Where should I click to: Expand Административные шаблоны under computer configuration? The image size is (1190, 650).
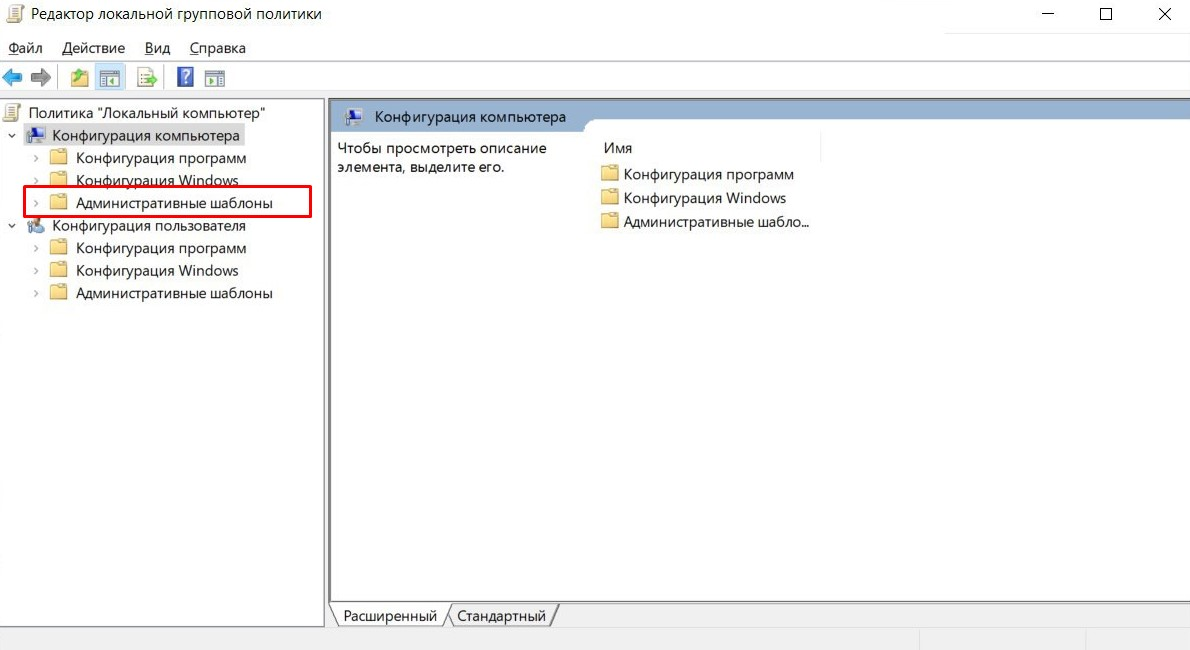[x=36, y=203]
